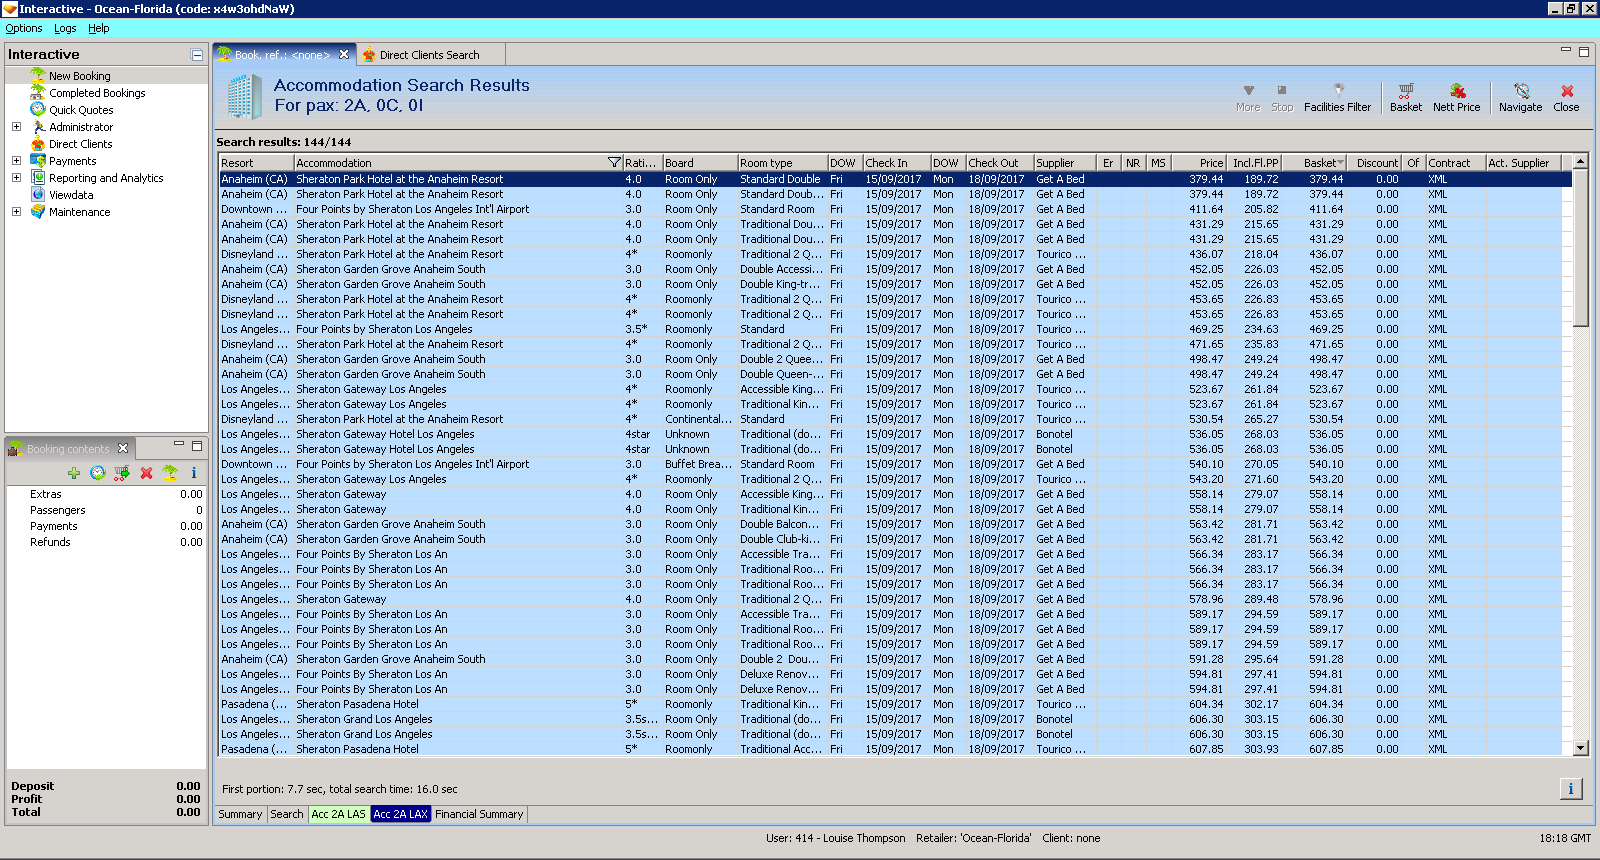Select the Acc 2A LAX tab
Viewport: 1600px width, 860px height.
[401, 814]
